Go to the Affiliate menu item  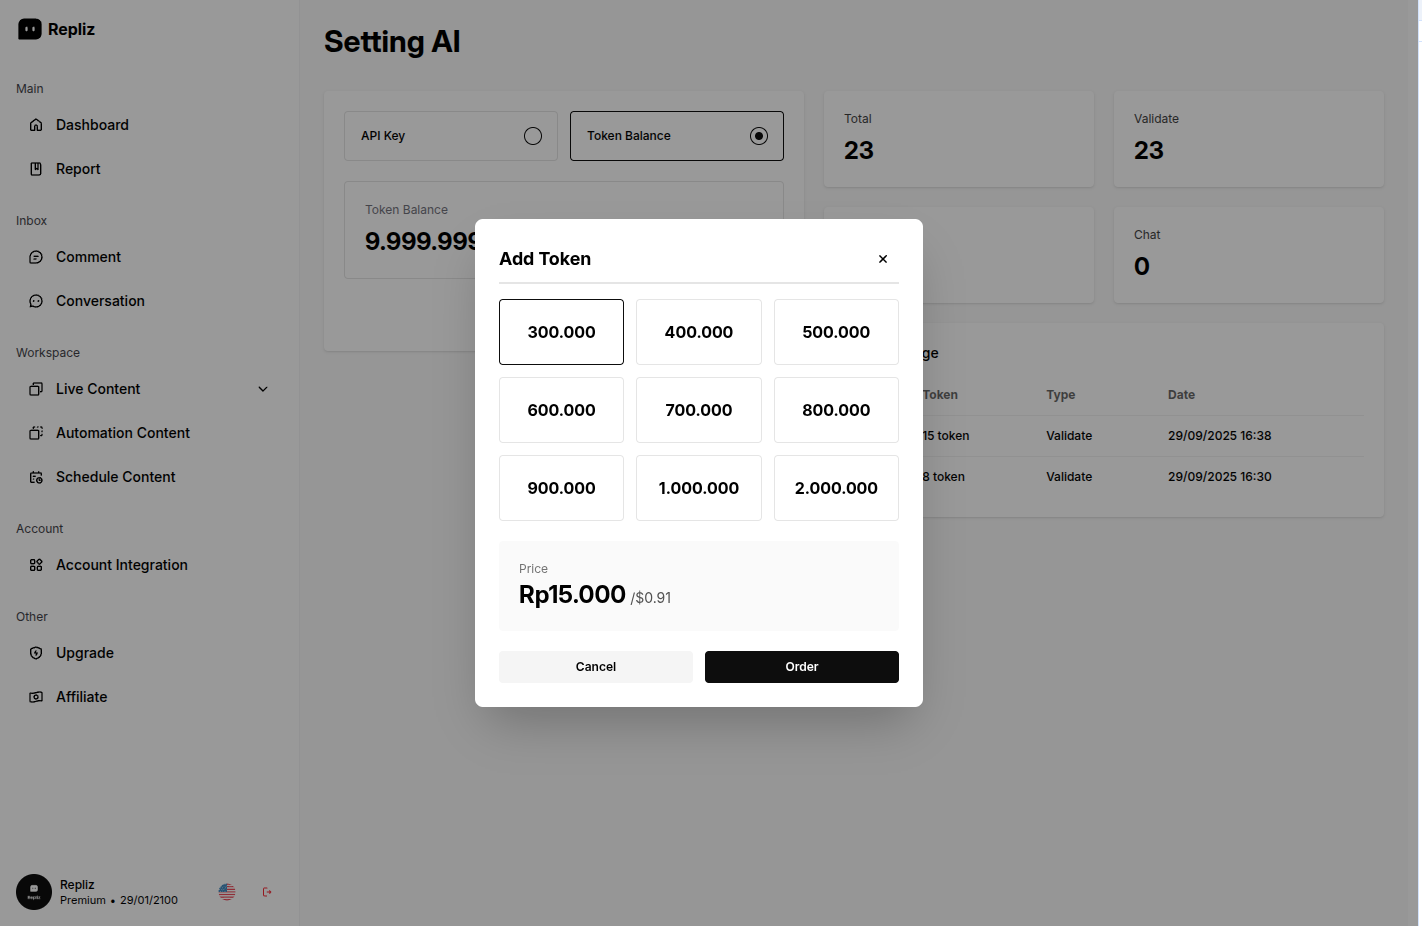click(x=81, y=697)
